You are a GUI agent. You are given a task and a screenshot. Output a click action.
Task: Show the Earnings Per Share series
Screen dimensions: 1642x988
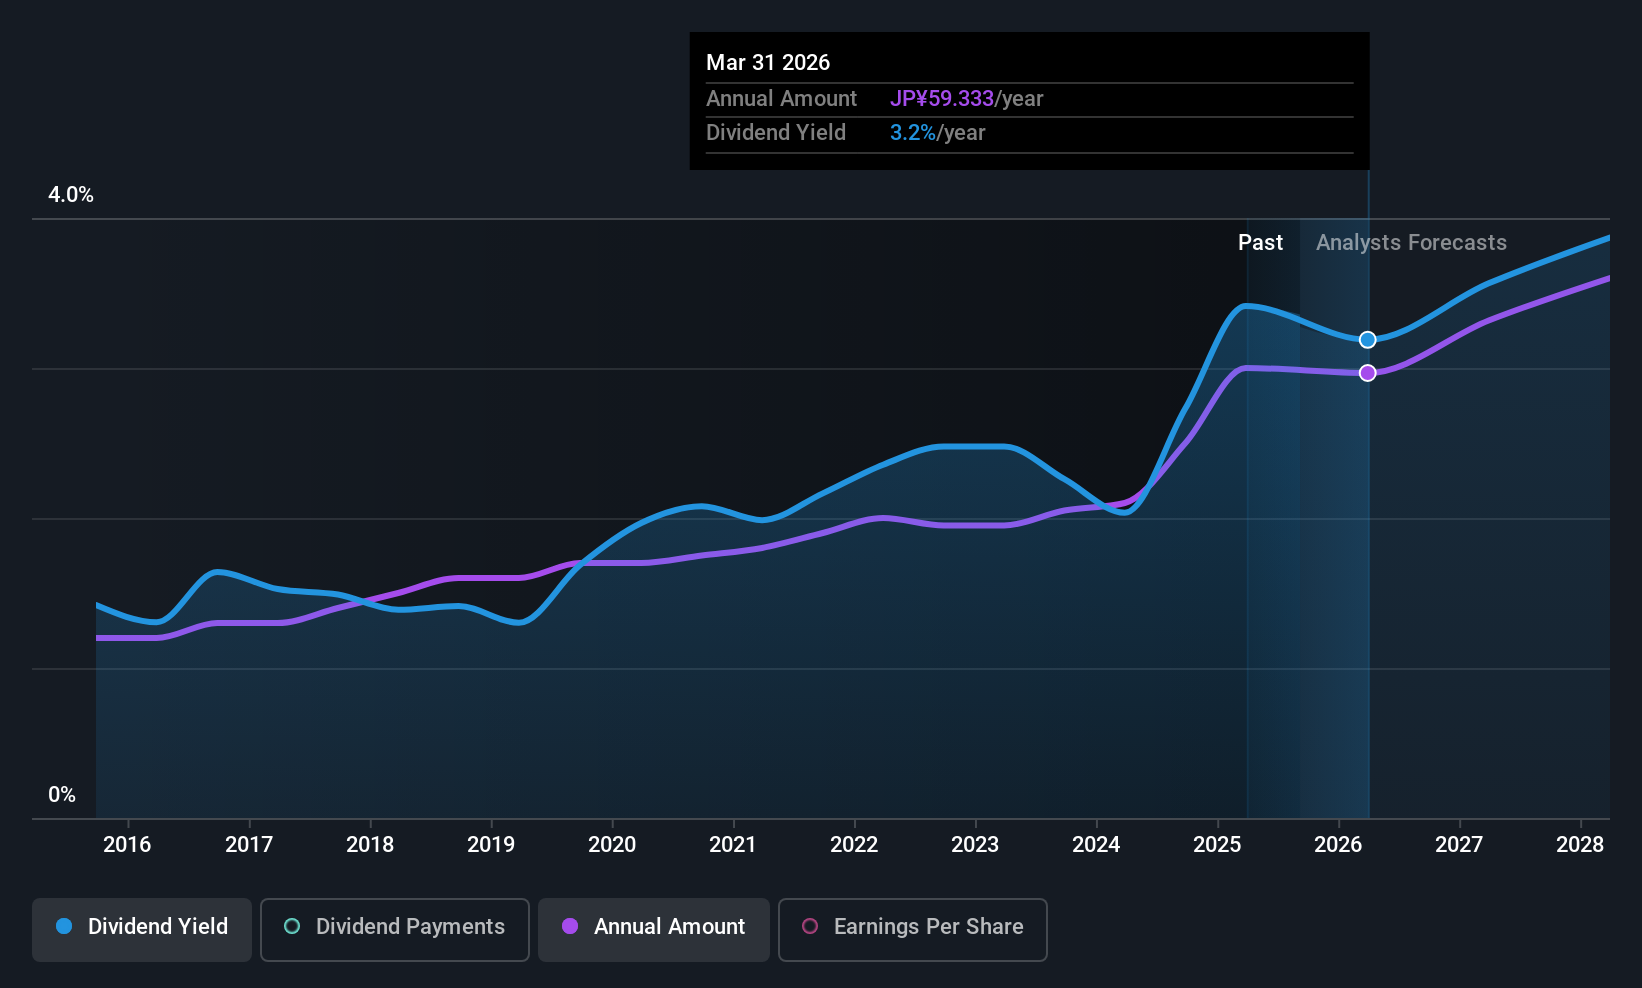pyautogui.click(x=913, y=929)
